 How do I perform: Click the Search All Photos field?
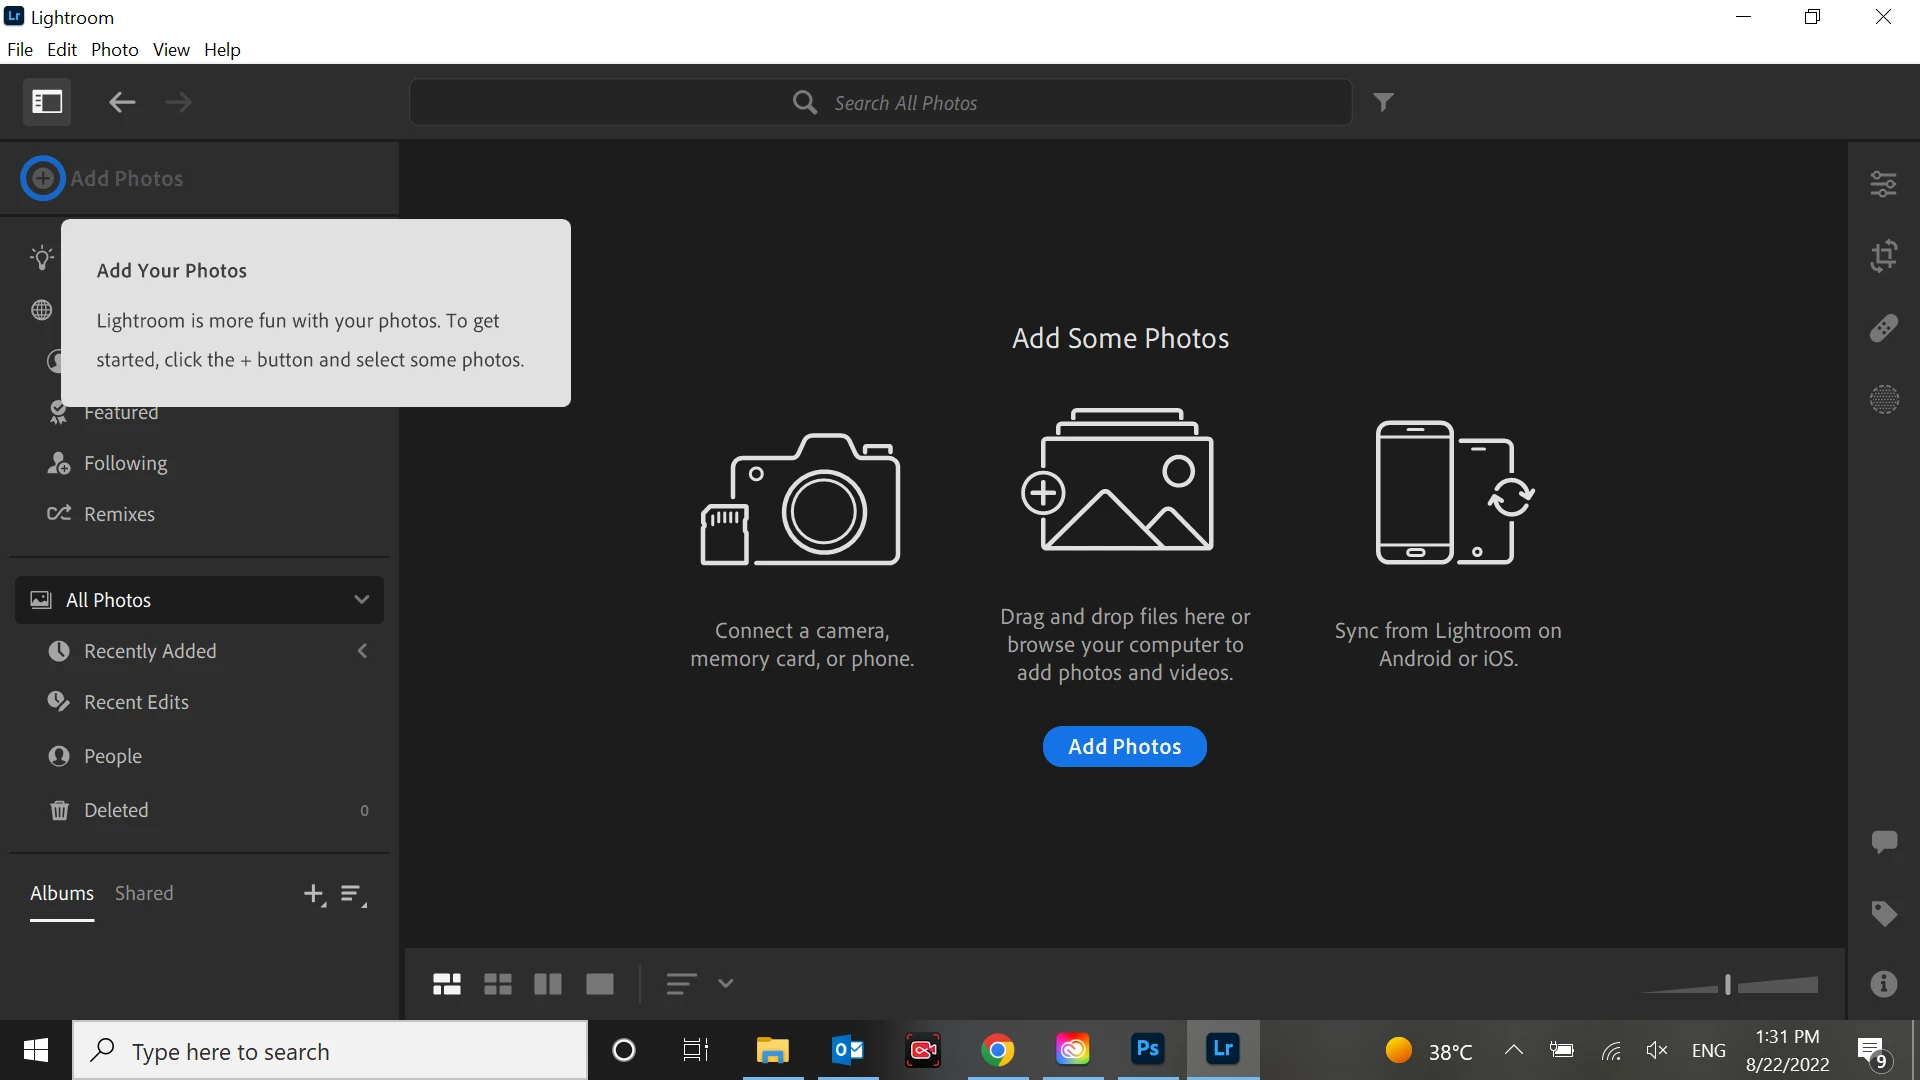(x=905, y=103)
